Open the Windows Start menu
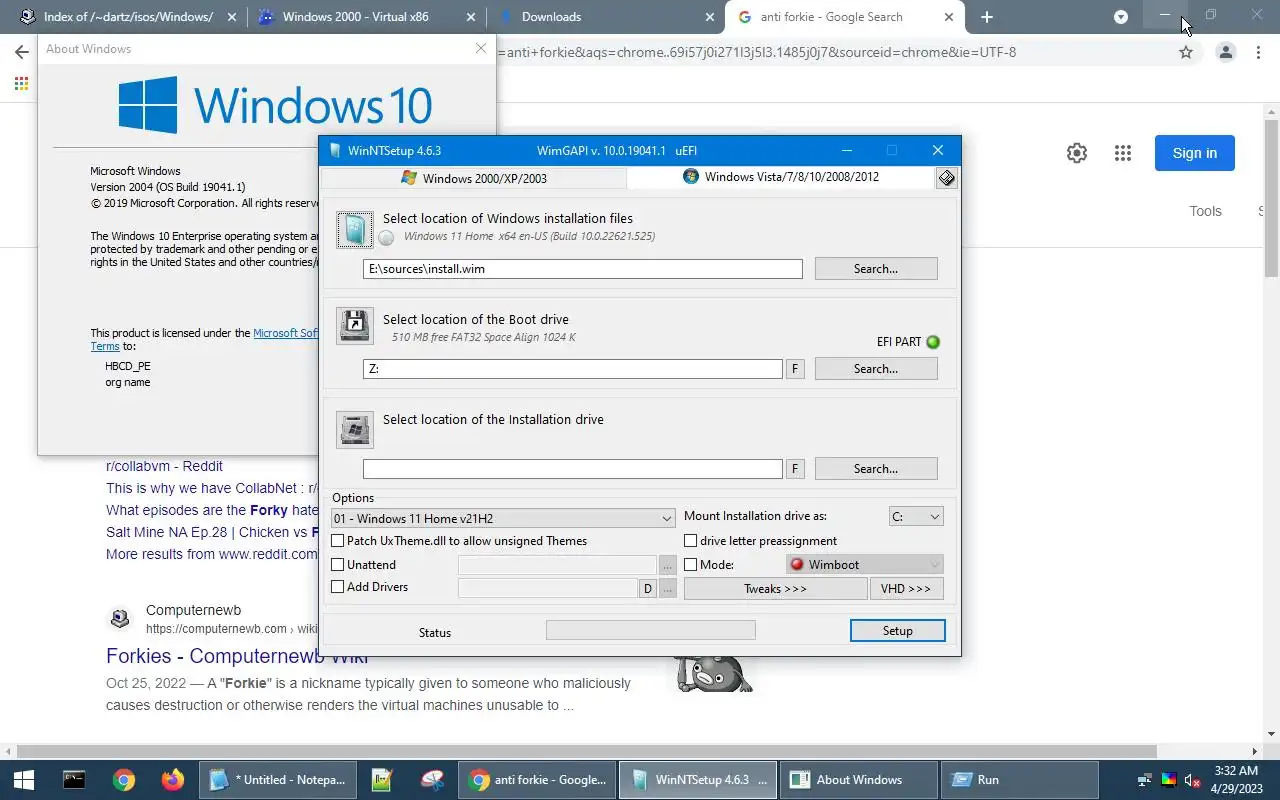Image resolution: width=1280 pixels, height=800 pixels. pyautogui.click(x=24, y=780)
